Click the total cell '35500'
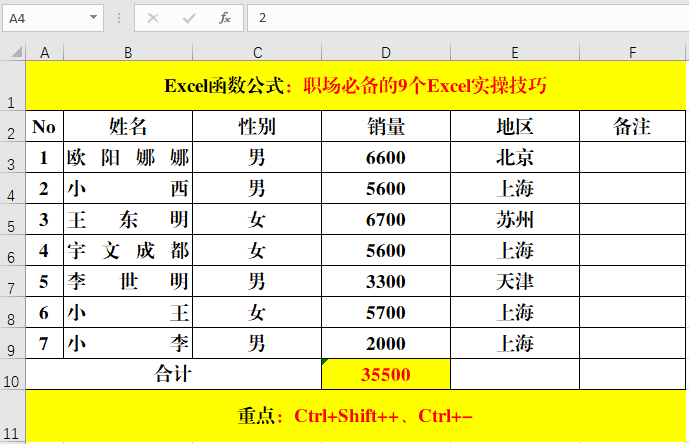This screenshot has width=689, height=444. coord(386,374)
